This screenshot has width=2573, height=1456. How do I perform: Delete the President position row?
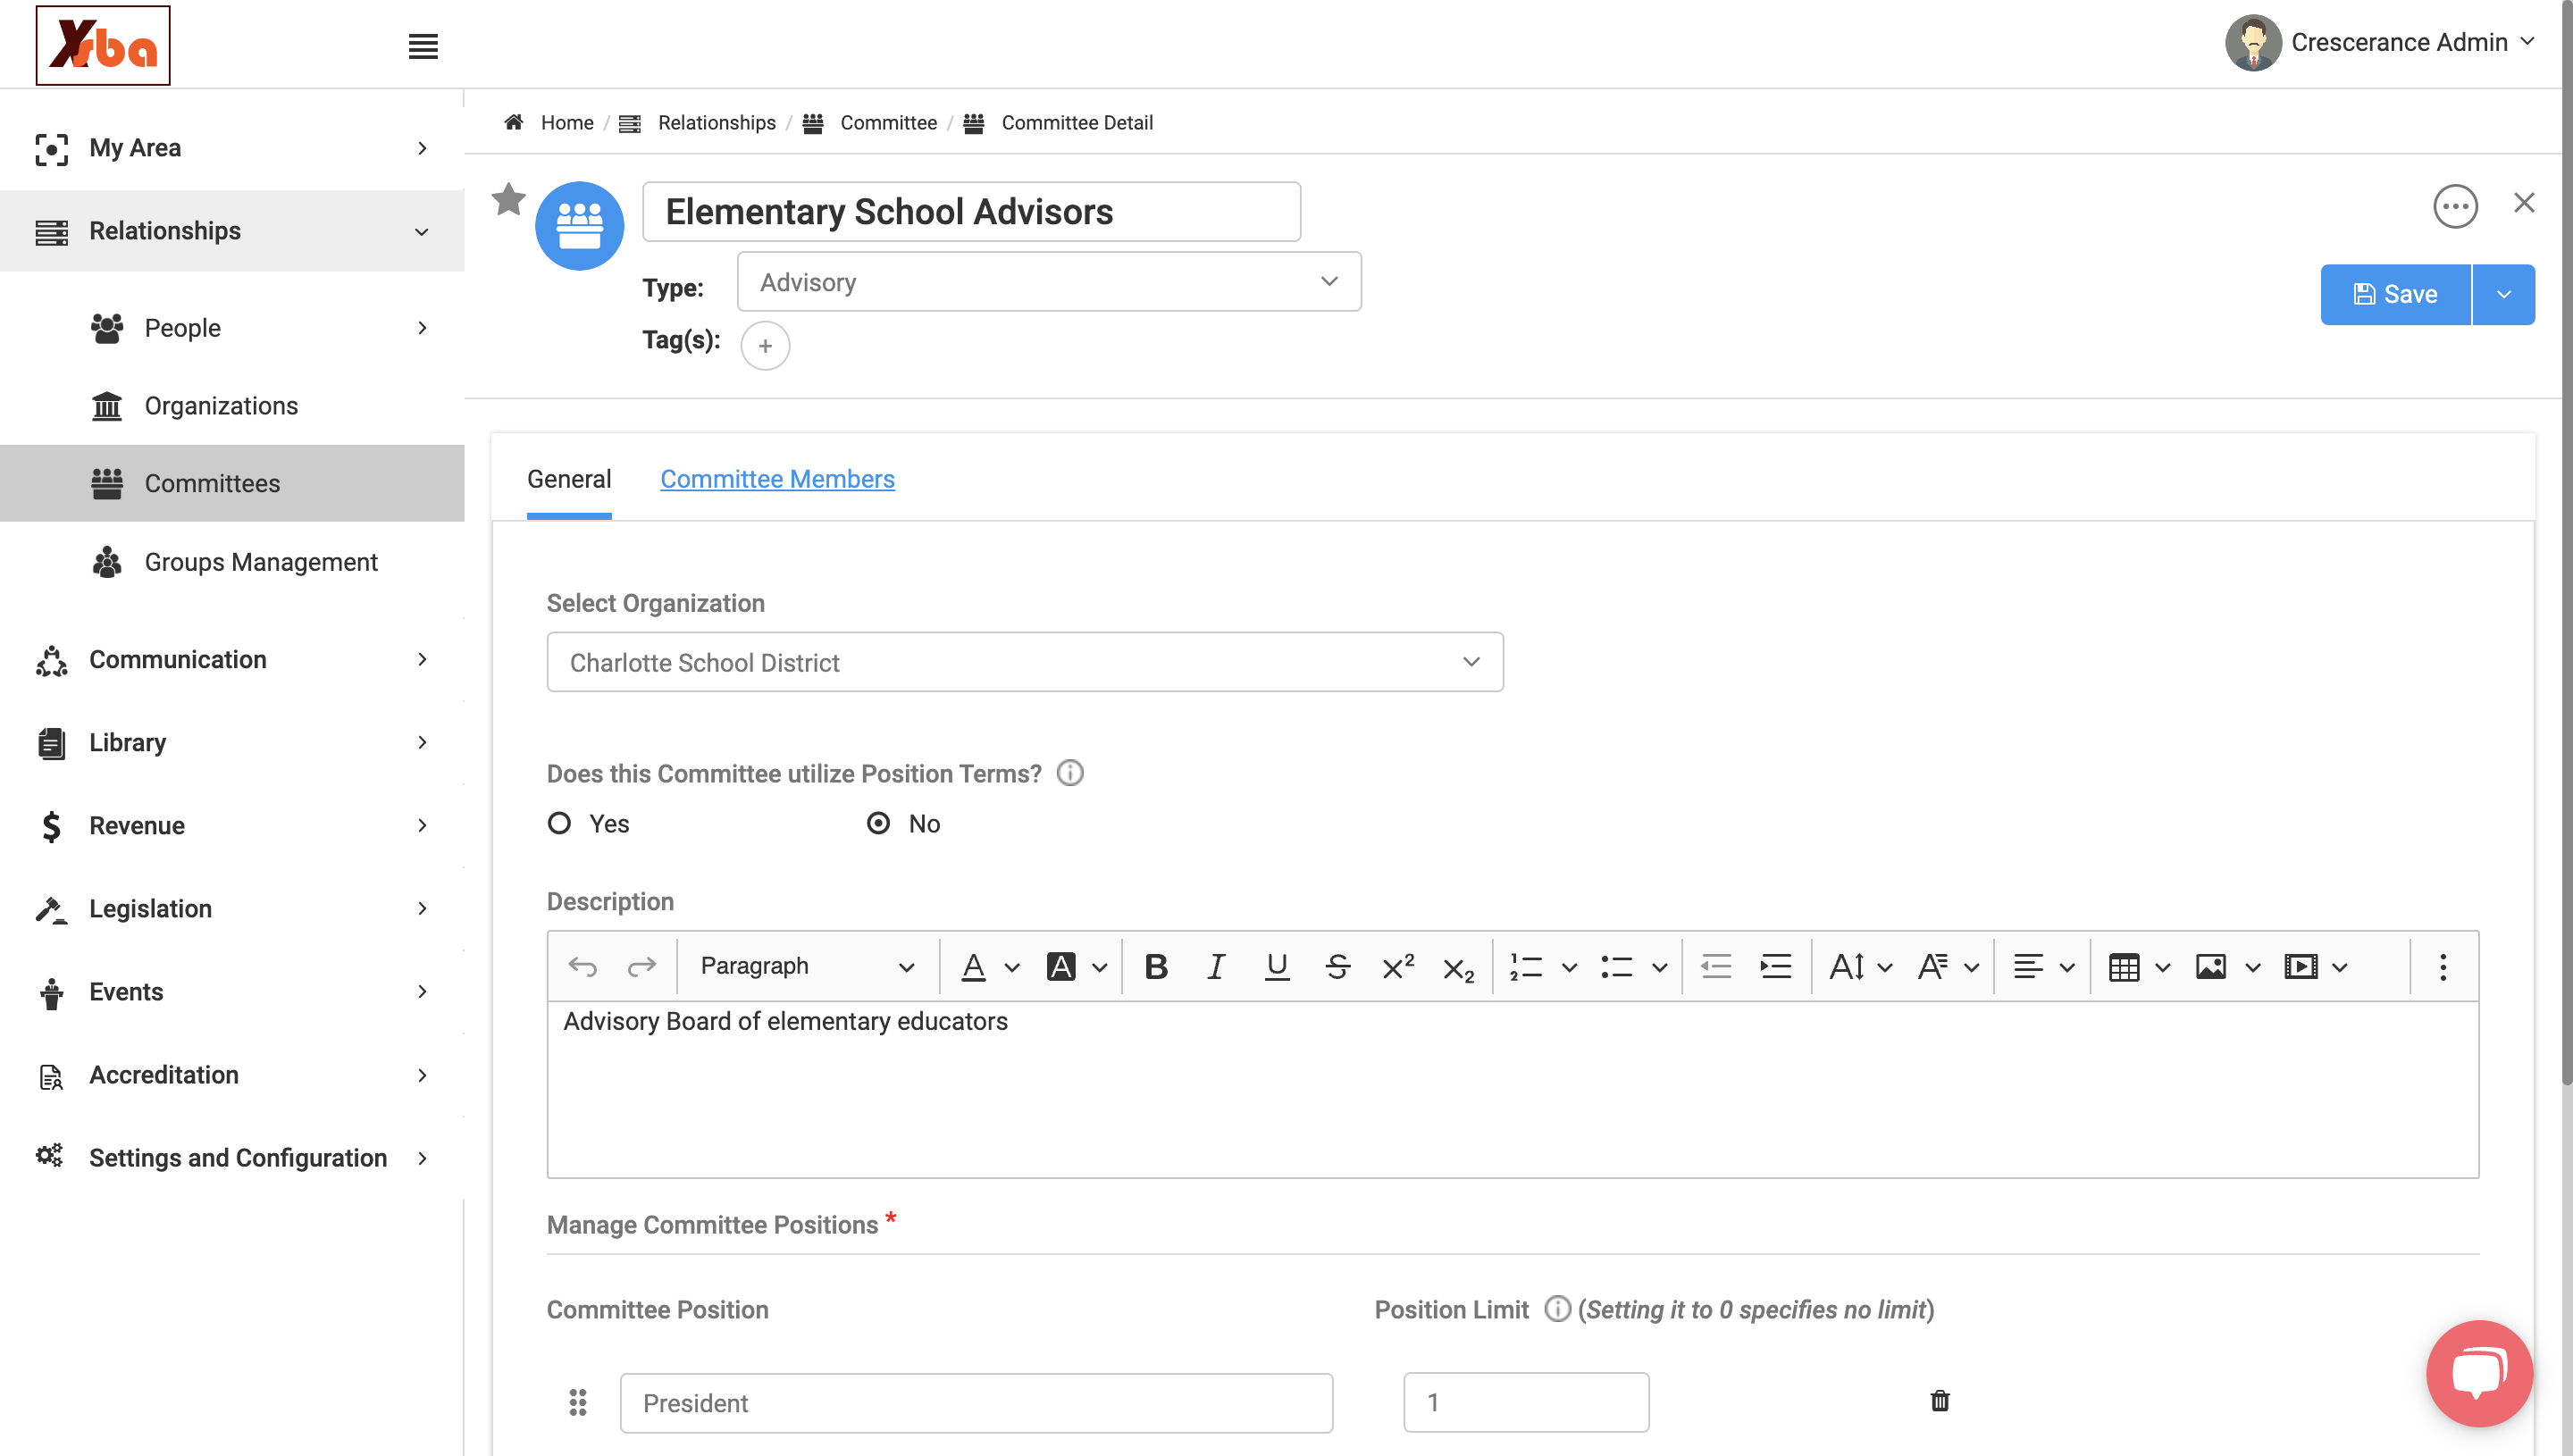[1939, 1401]
